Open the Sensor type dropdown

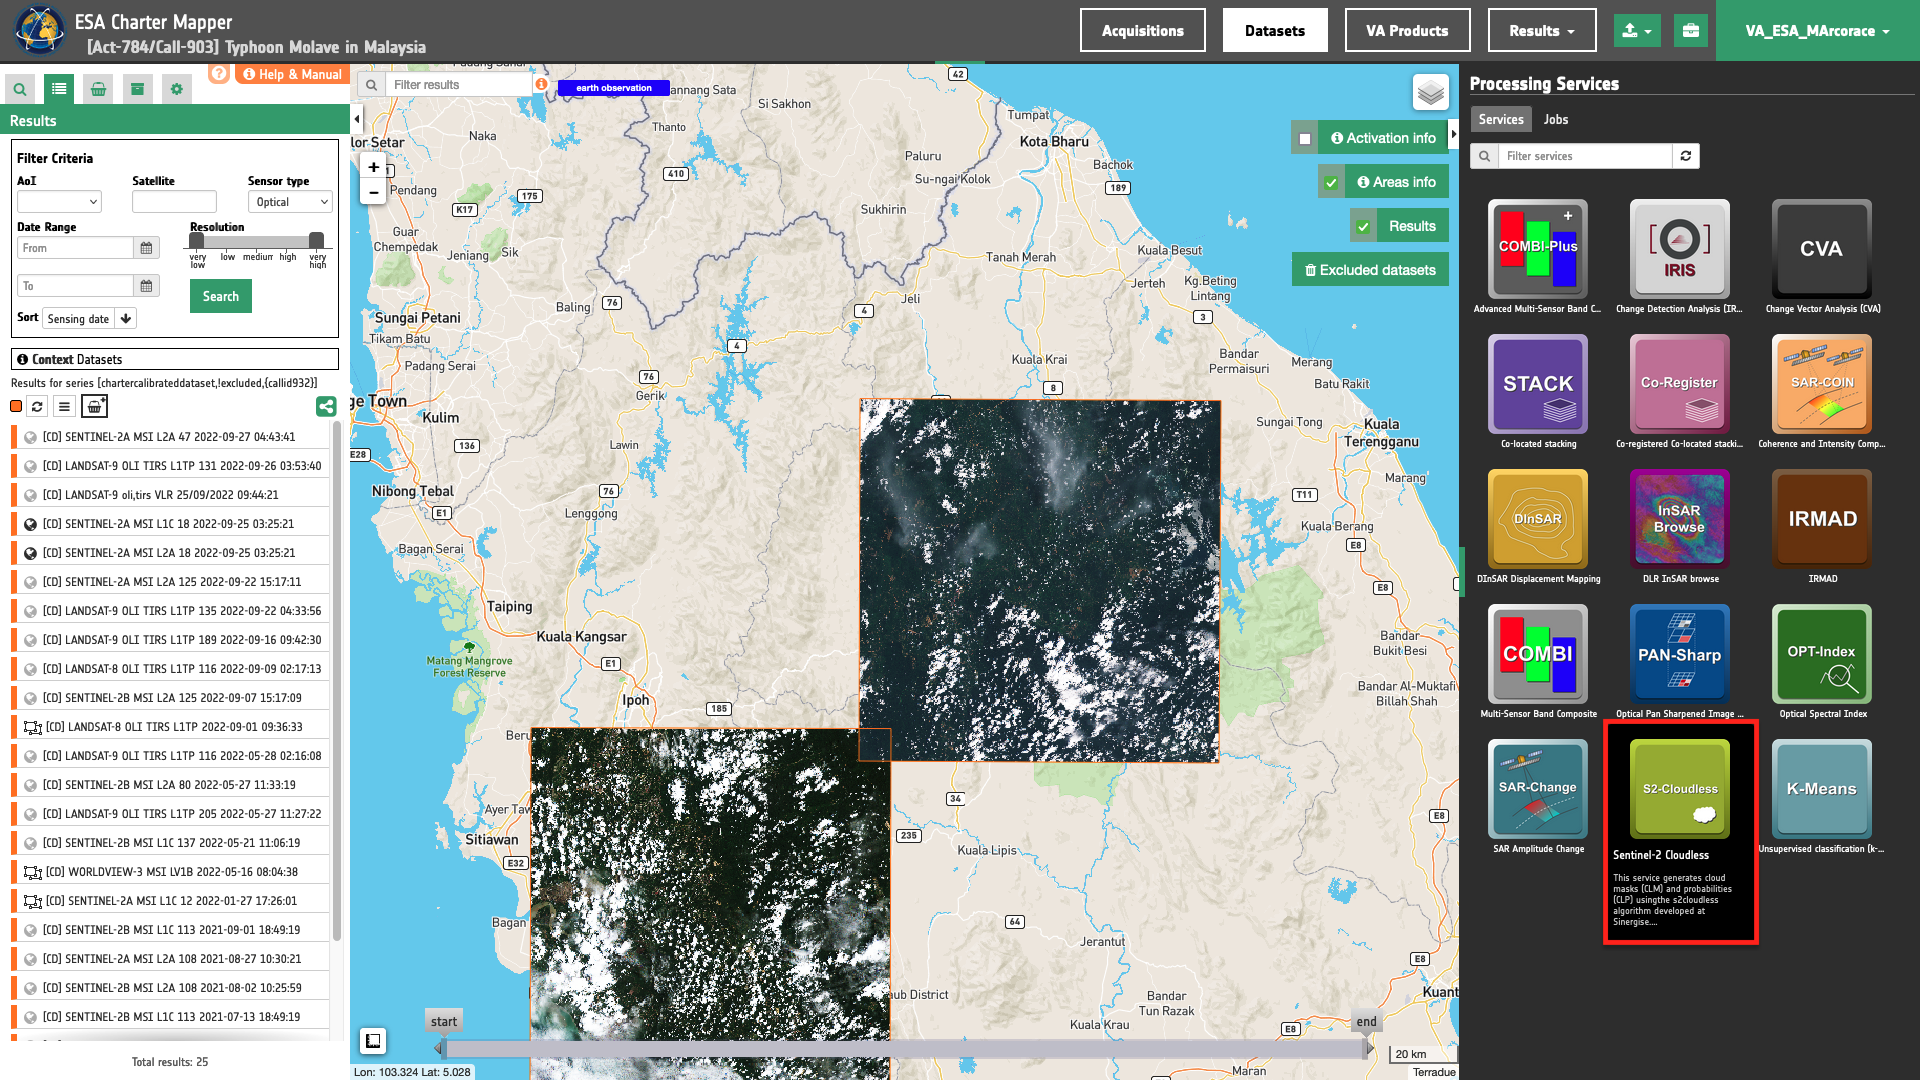click(x=290, y=202)
